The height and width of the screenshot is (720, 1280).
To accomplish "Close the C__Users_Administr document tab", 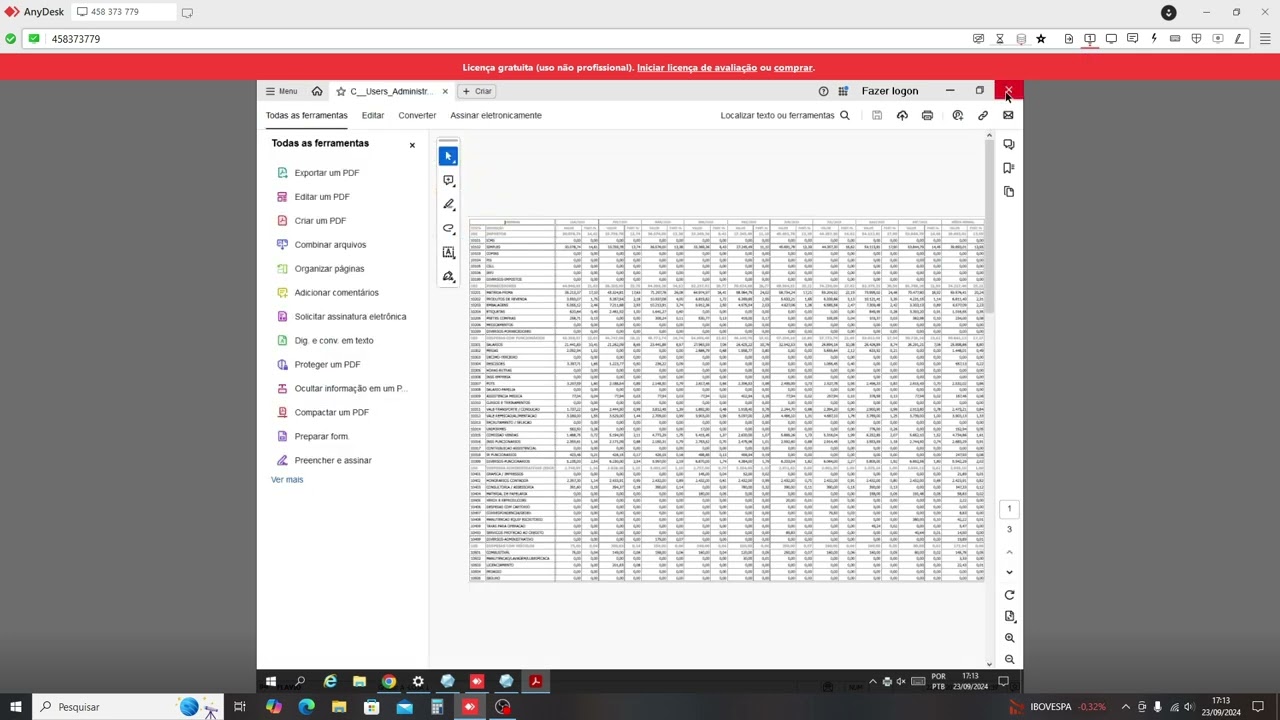I will pos(445,91).
